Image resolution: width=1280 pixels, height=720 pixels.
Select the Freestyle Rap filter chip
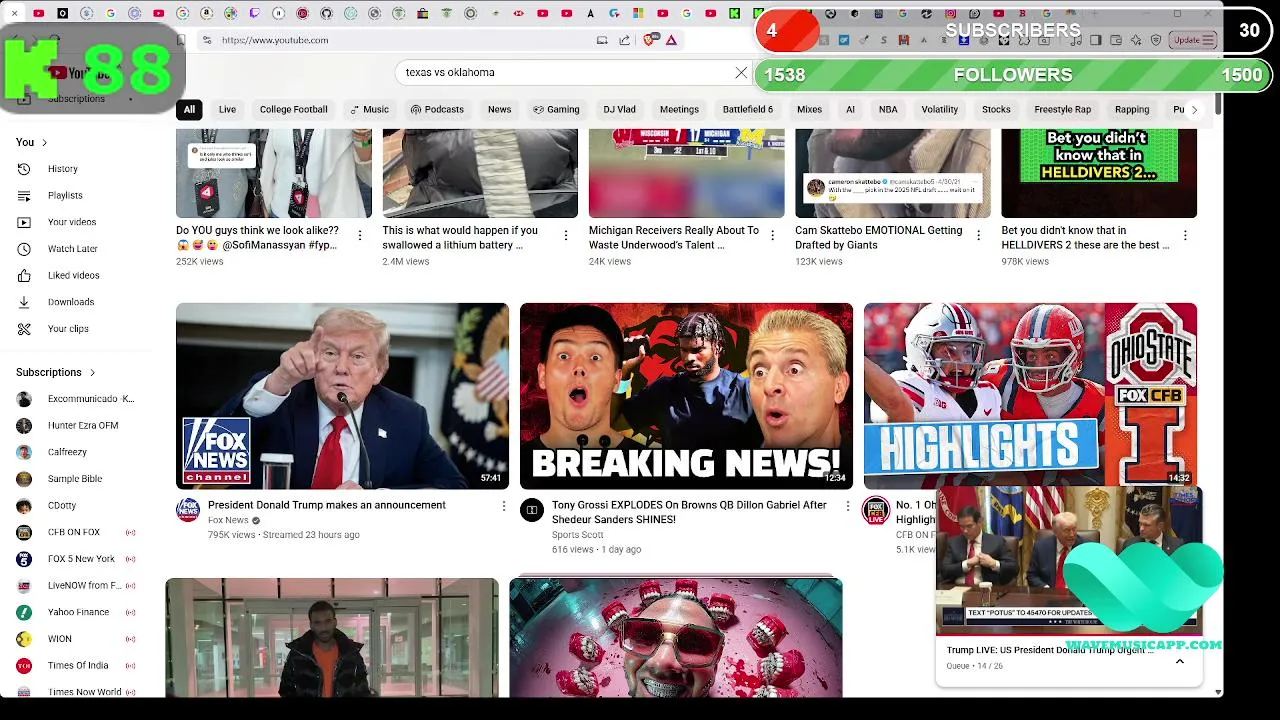coord(1062,109)
